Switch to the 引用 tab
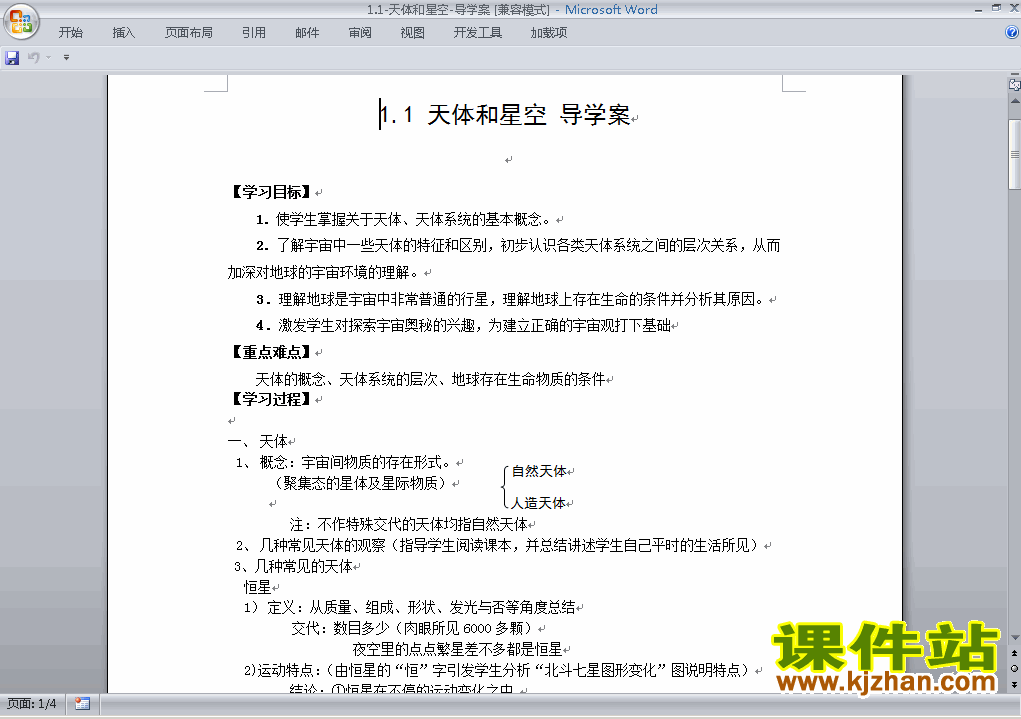 [x=254, y=33]
